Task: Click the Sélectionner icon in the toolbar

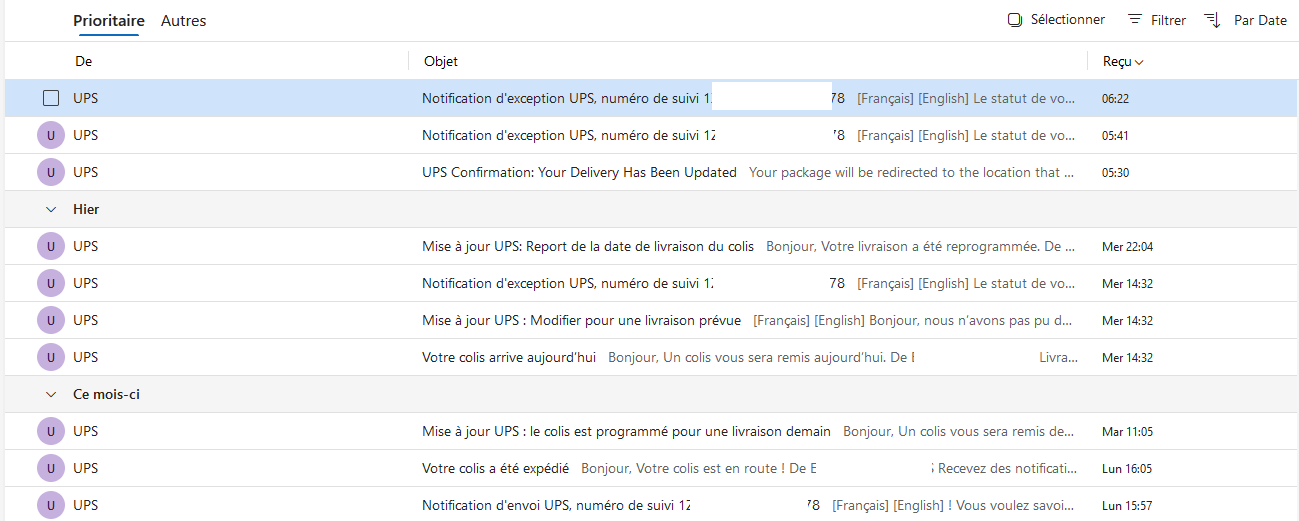Action: coord(1015,20)
